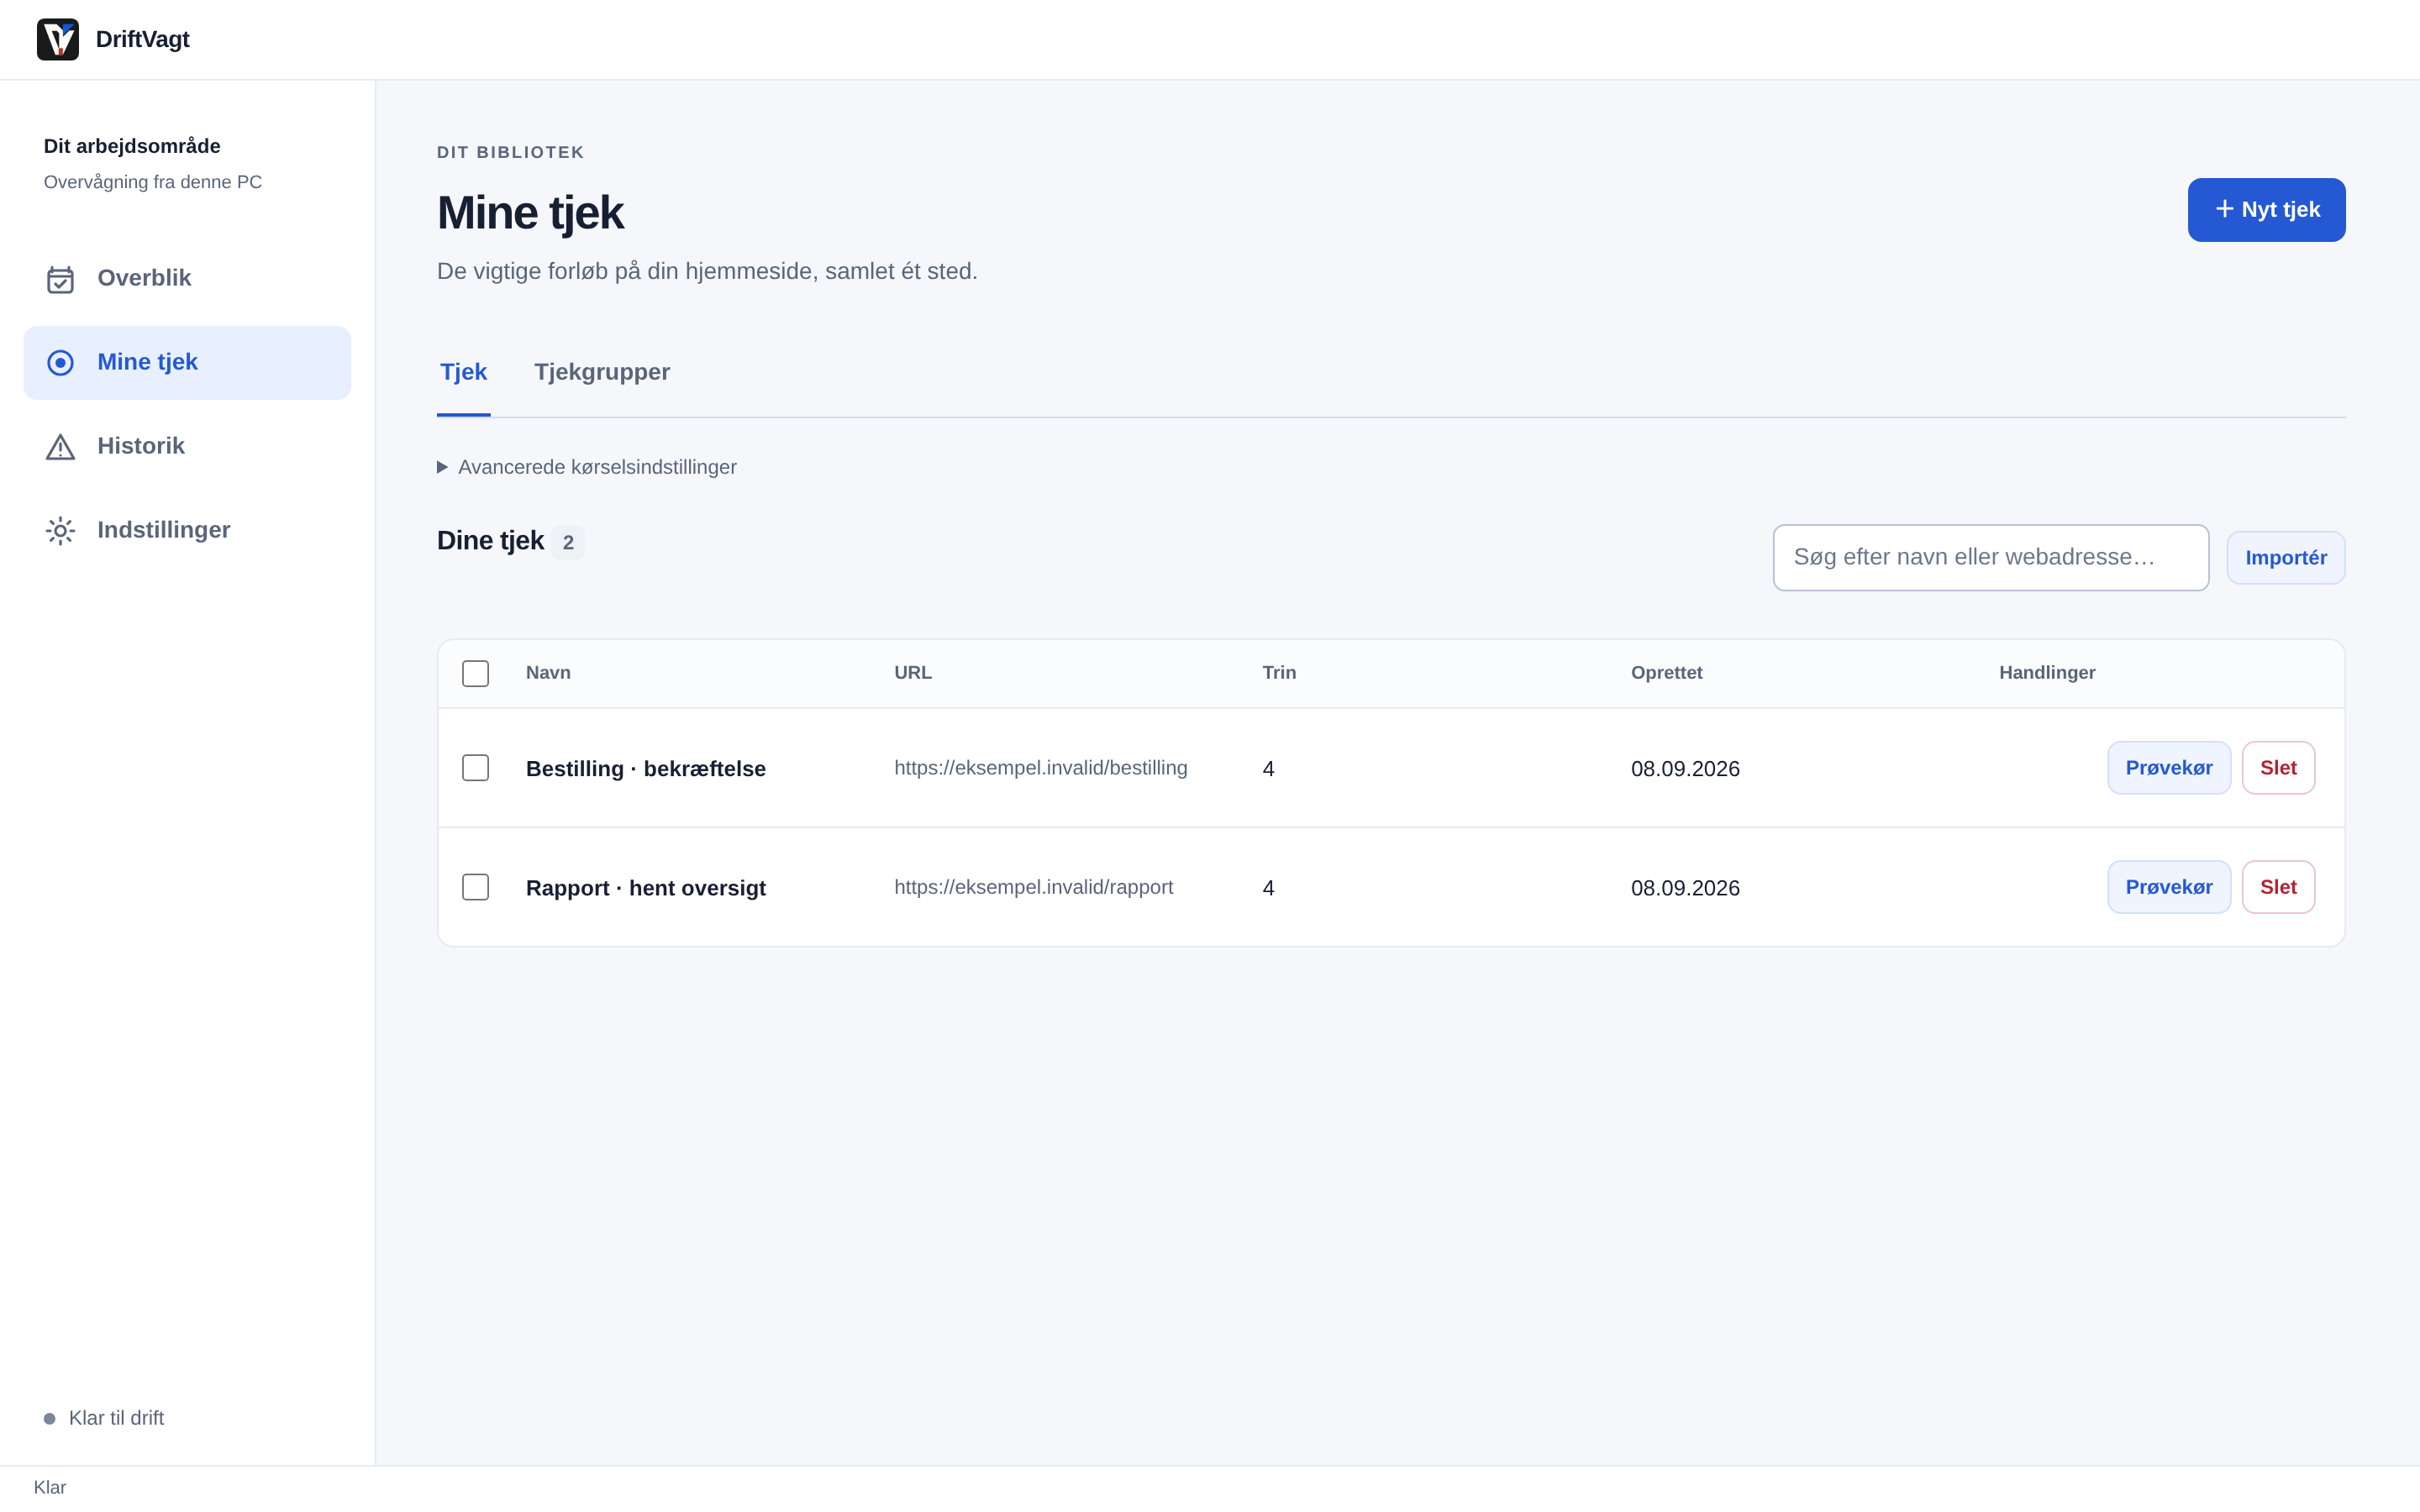The width and height of the screenshot is (2420, 1512).
Task: Click the Oprettet date for Rapport row
Action: click(1685, 888)
